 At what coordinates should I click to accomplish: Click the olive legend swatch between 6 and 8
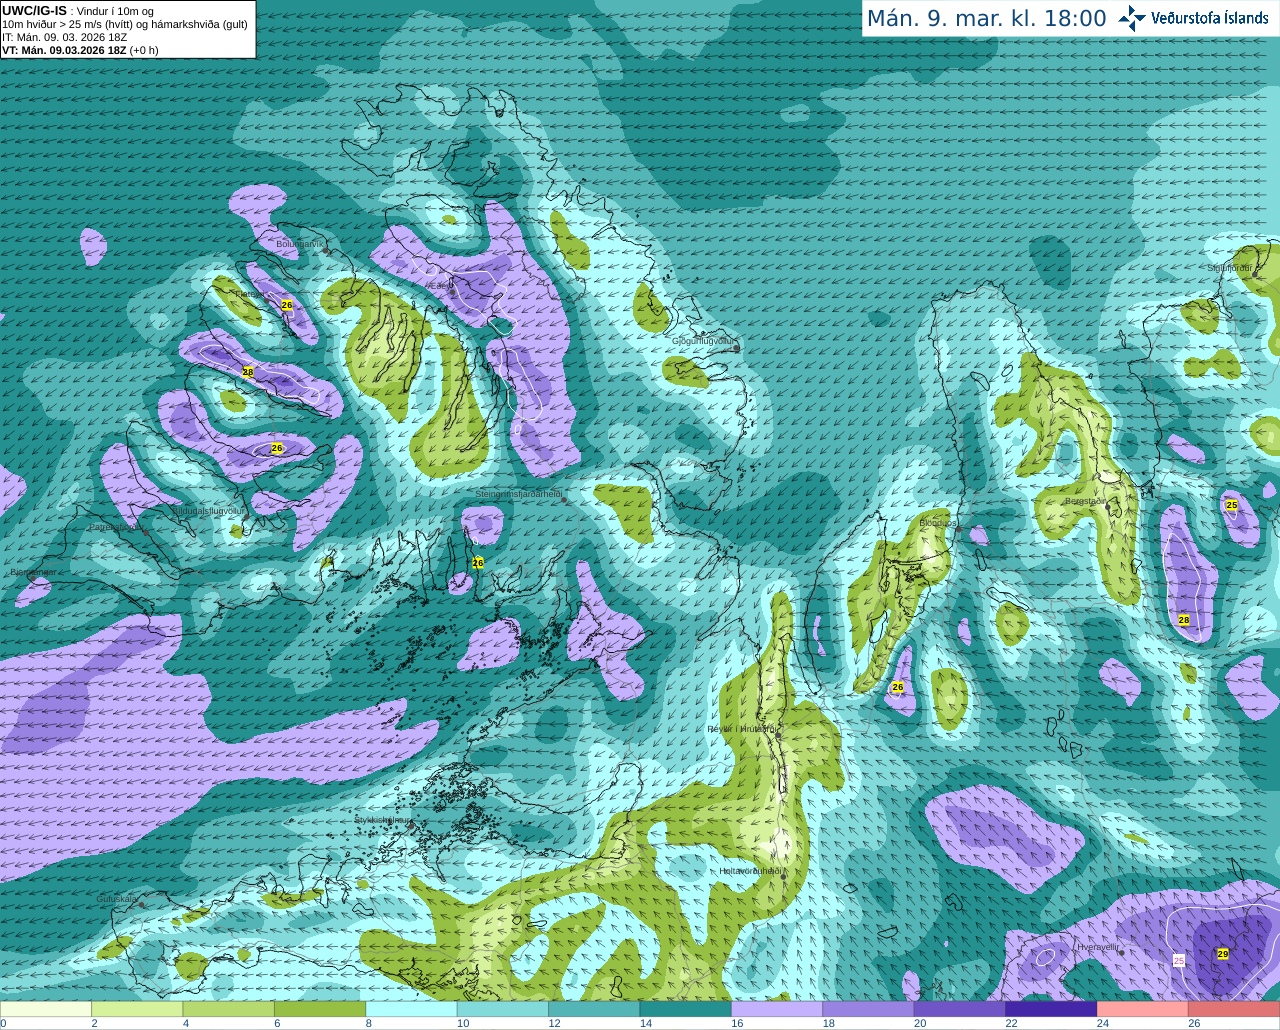(x=320, y=1009)
